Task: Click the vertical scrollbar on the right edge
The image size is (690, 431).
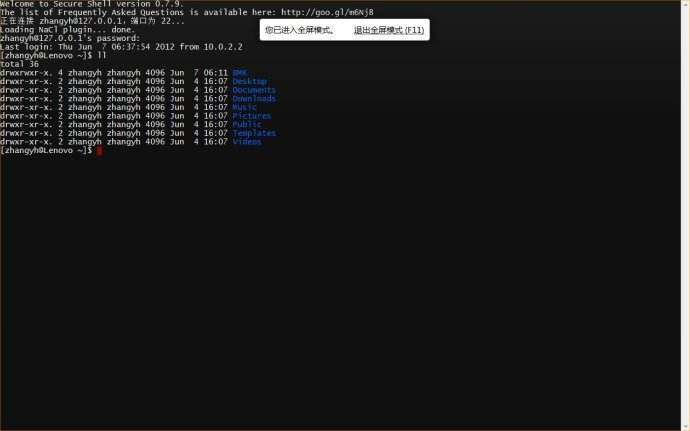Action: pos(685,215)
